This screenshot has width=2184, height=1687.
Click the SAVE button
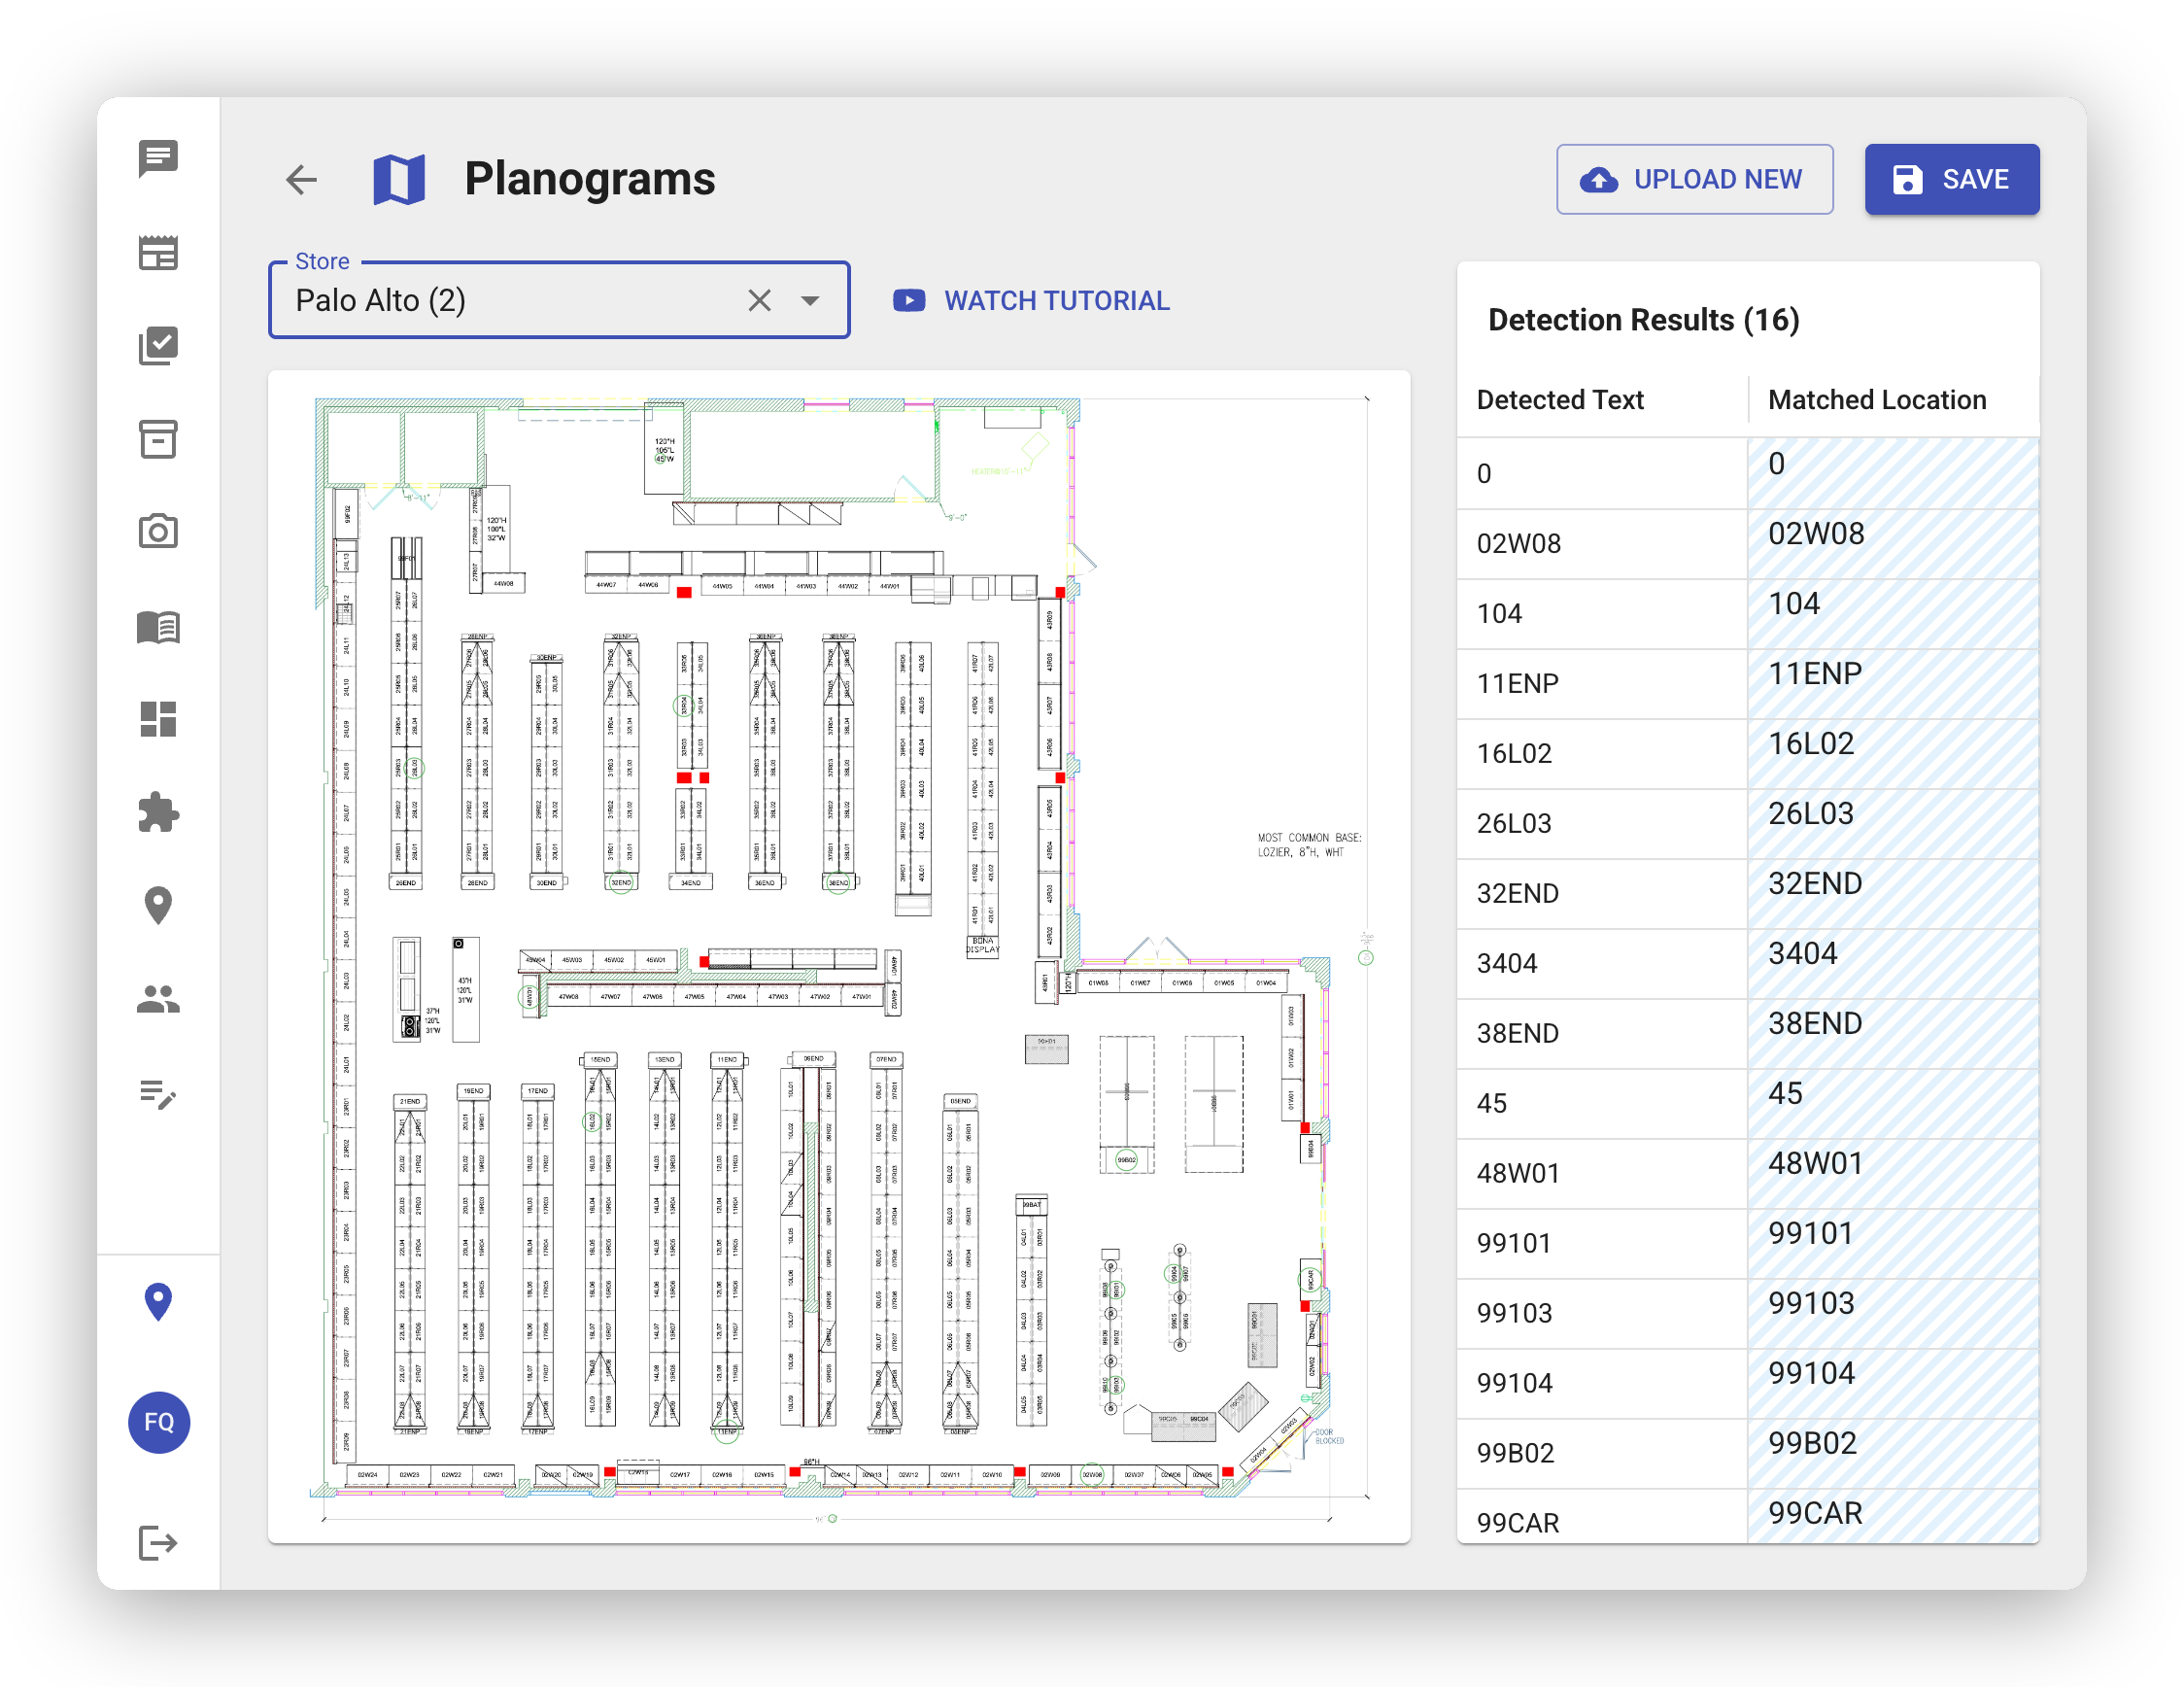pyautogui.click(x=1951, y=179)
